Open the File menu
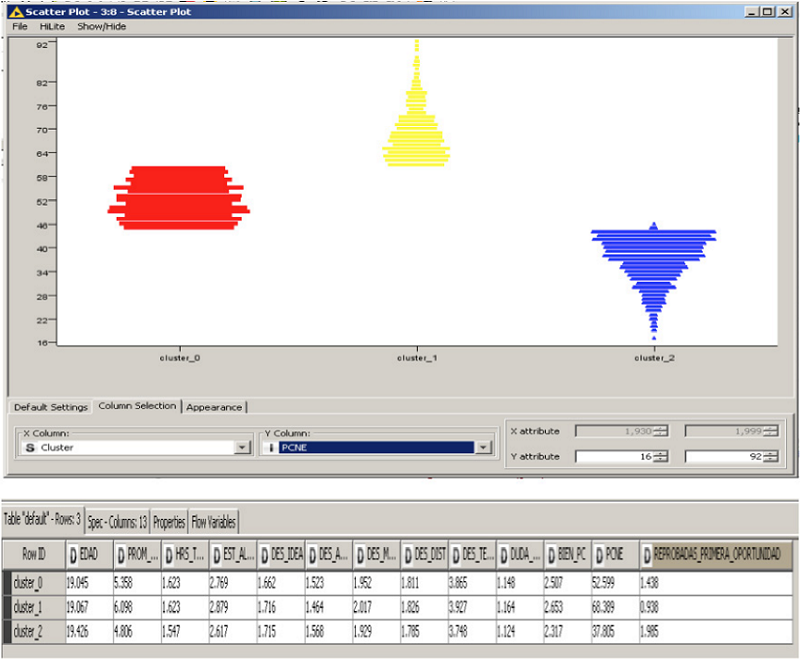800x659 pixels. coord(20,26)
